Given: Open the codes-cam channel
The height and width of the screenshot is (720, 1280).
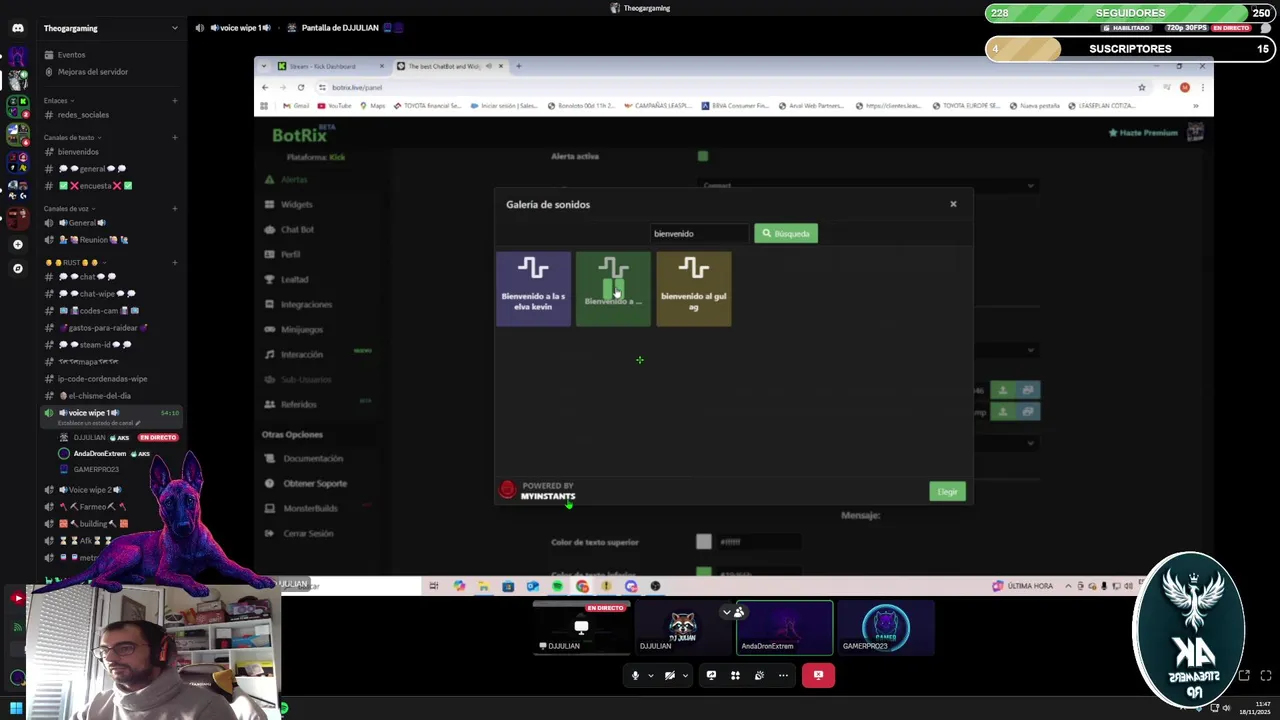Looking at the screenshot, I should (x=99, y=311).
